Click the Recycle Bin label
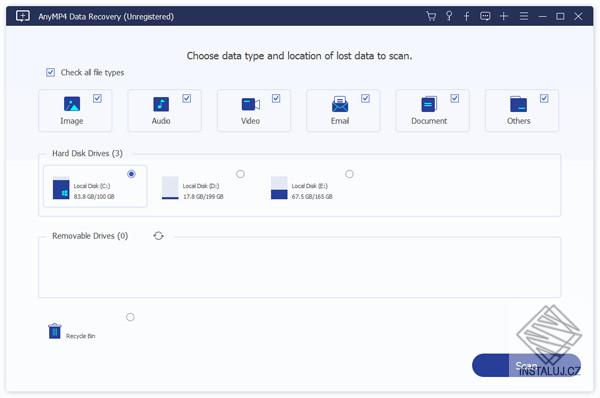The image size is (600, 398). point(80,336)
